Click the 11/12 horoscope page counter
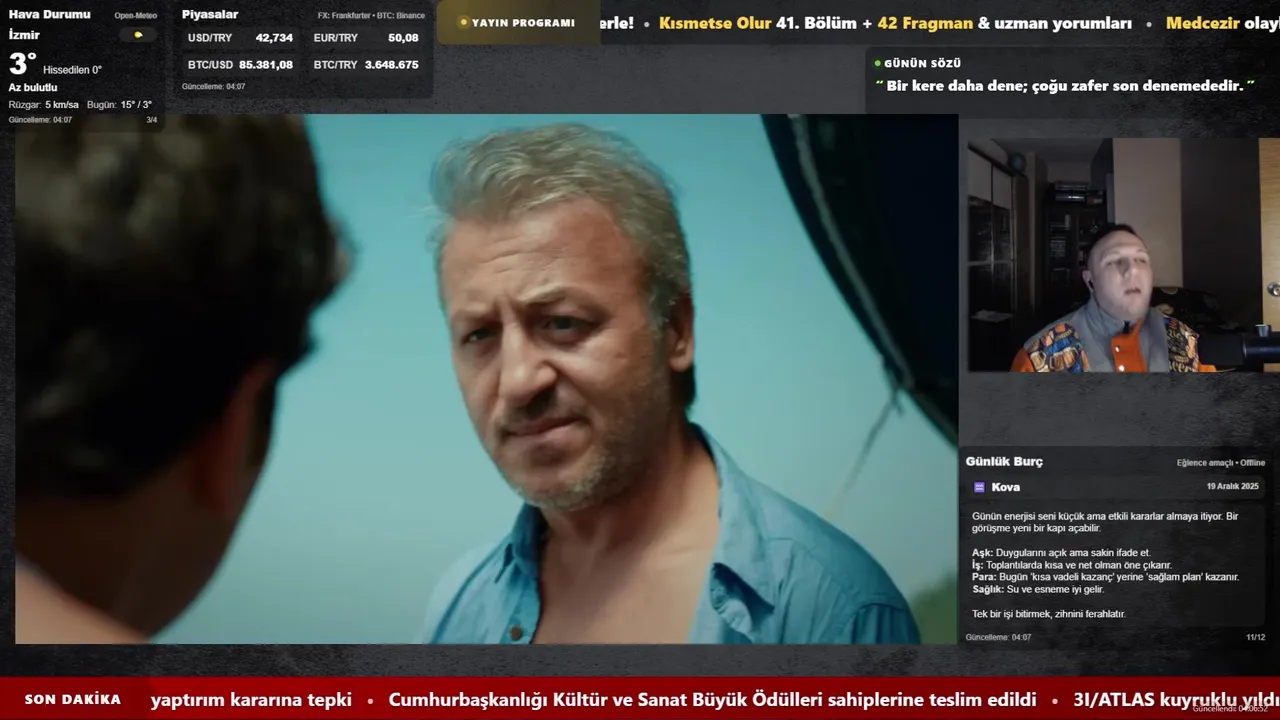The width and height of the screenshot is (1280, 720). click(x=1255, y=637)
